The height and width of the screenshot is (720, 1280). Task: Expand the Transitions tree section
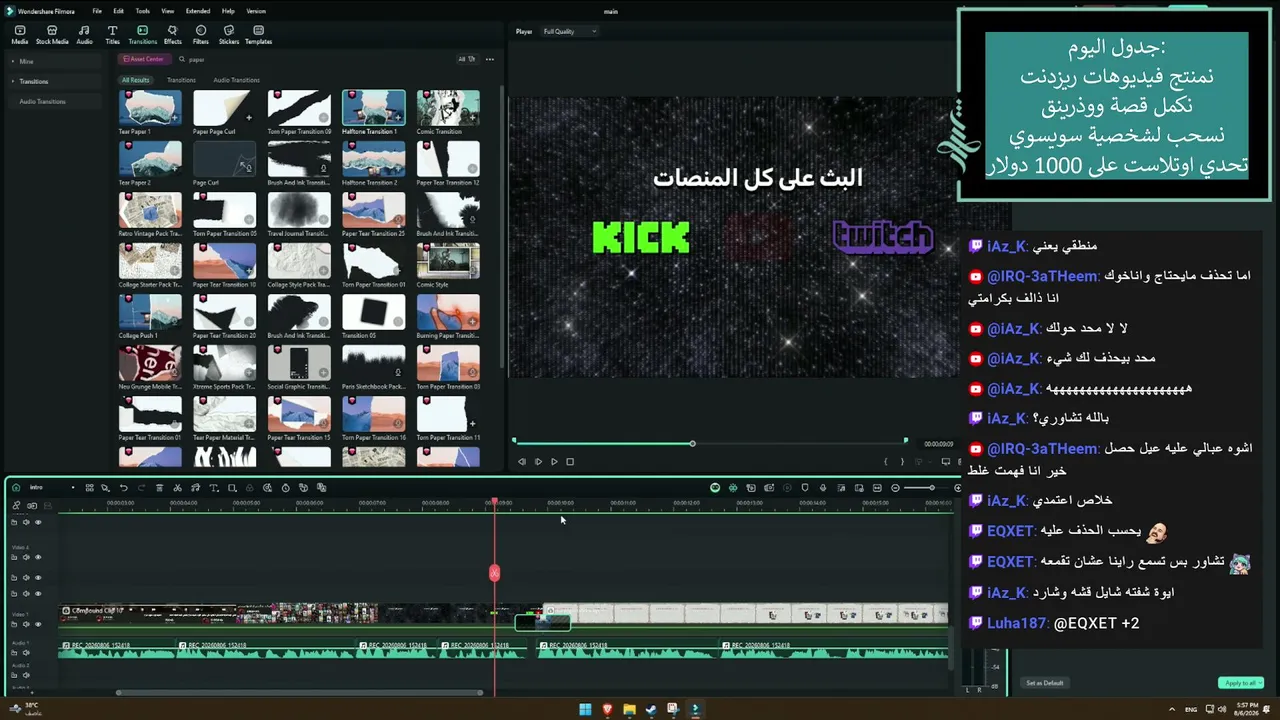tap(13, 82)
